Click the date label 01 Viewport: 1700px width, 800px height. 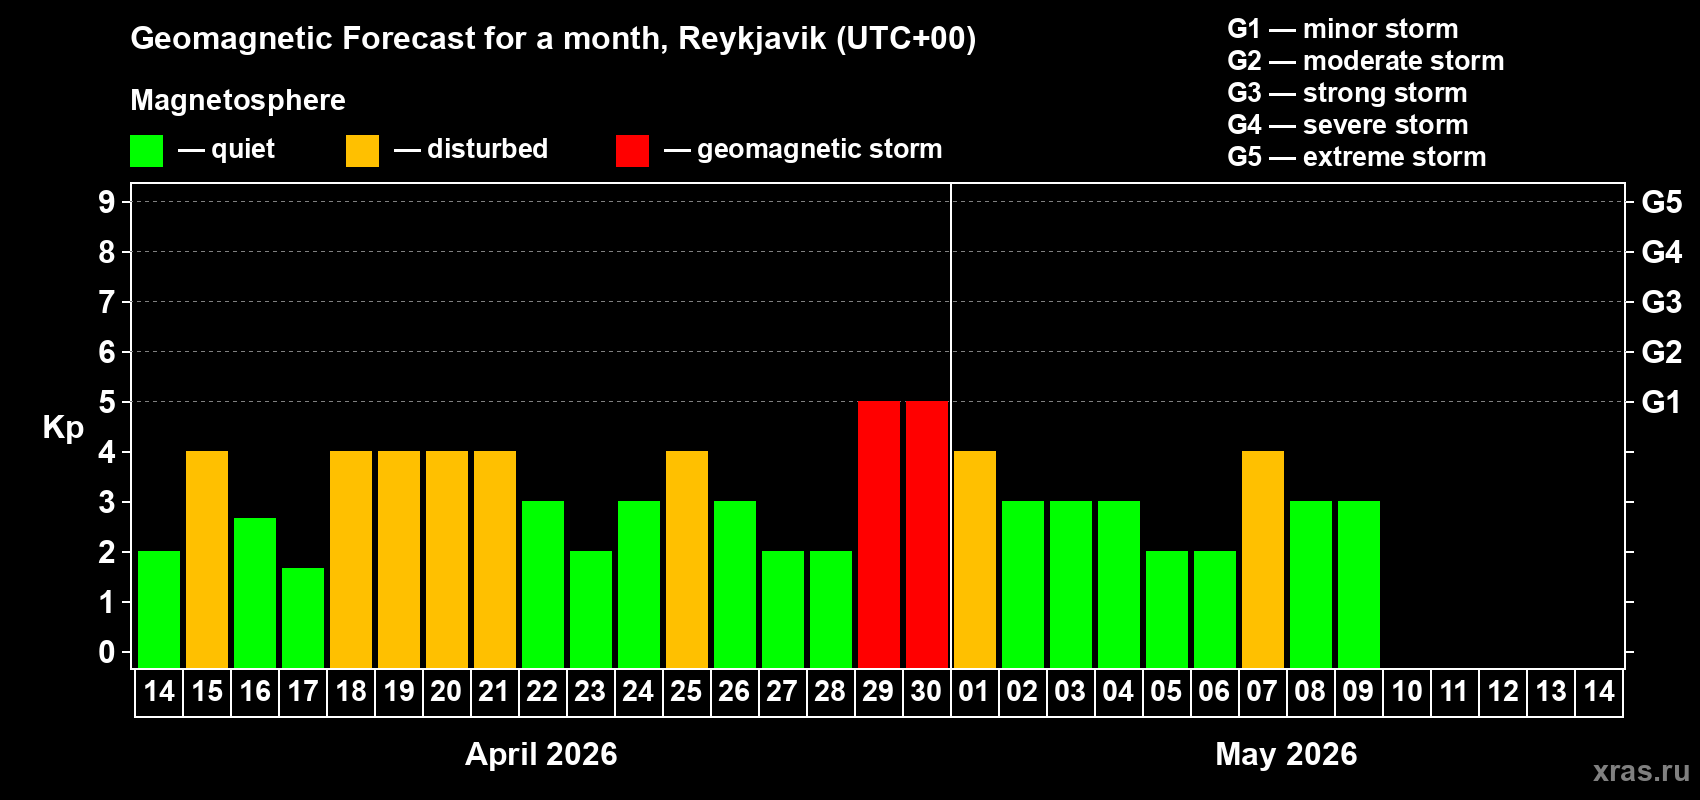pyautogui.click(x=974, y=691)
